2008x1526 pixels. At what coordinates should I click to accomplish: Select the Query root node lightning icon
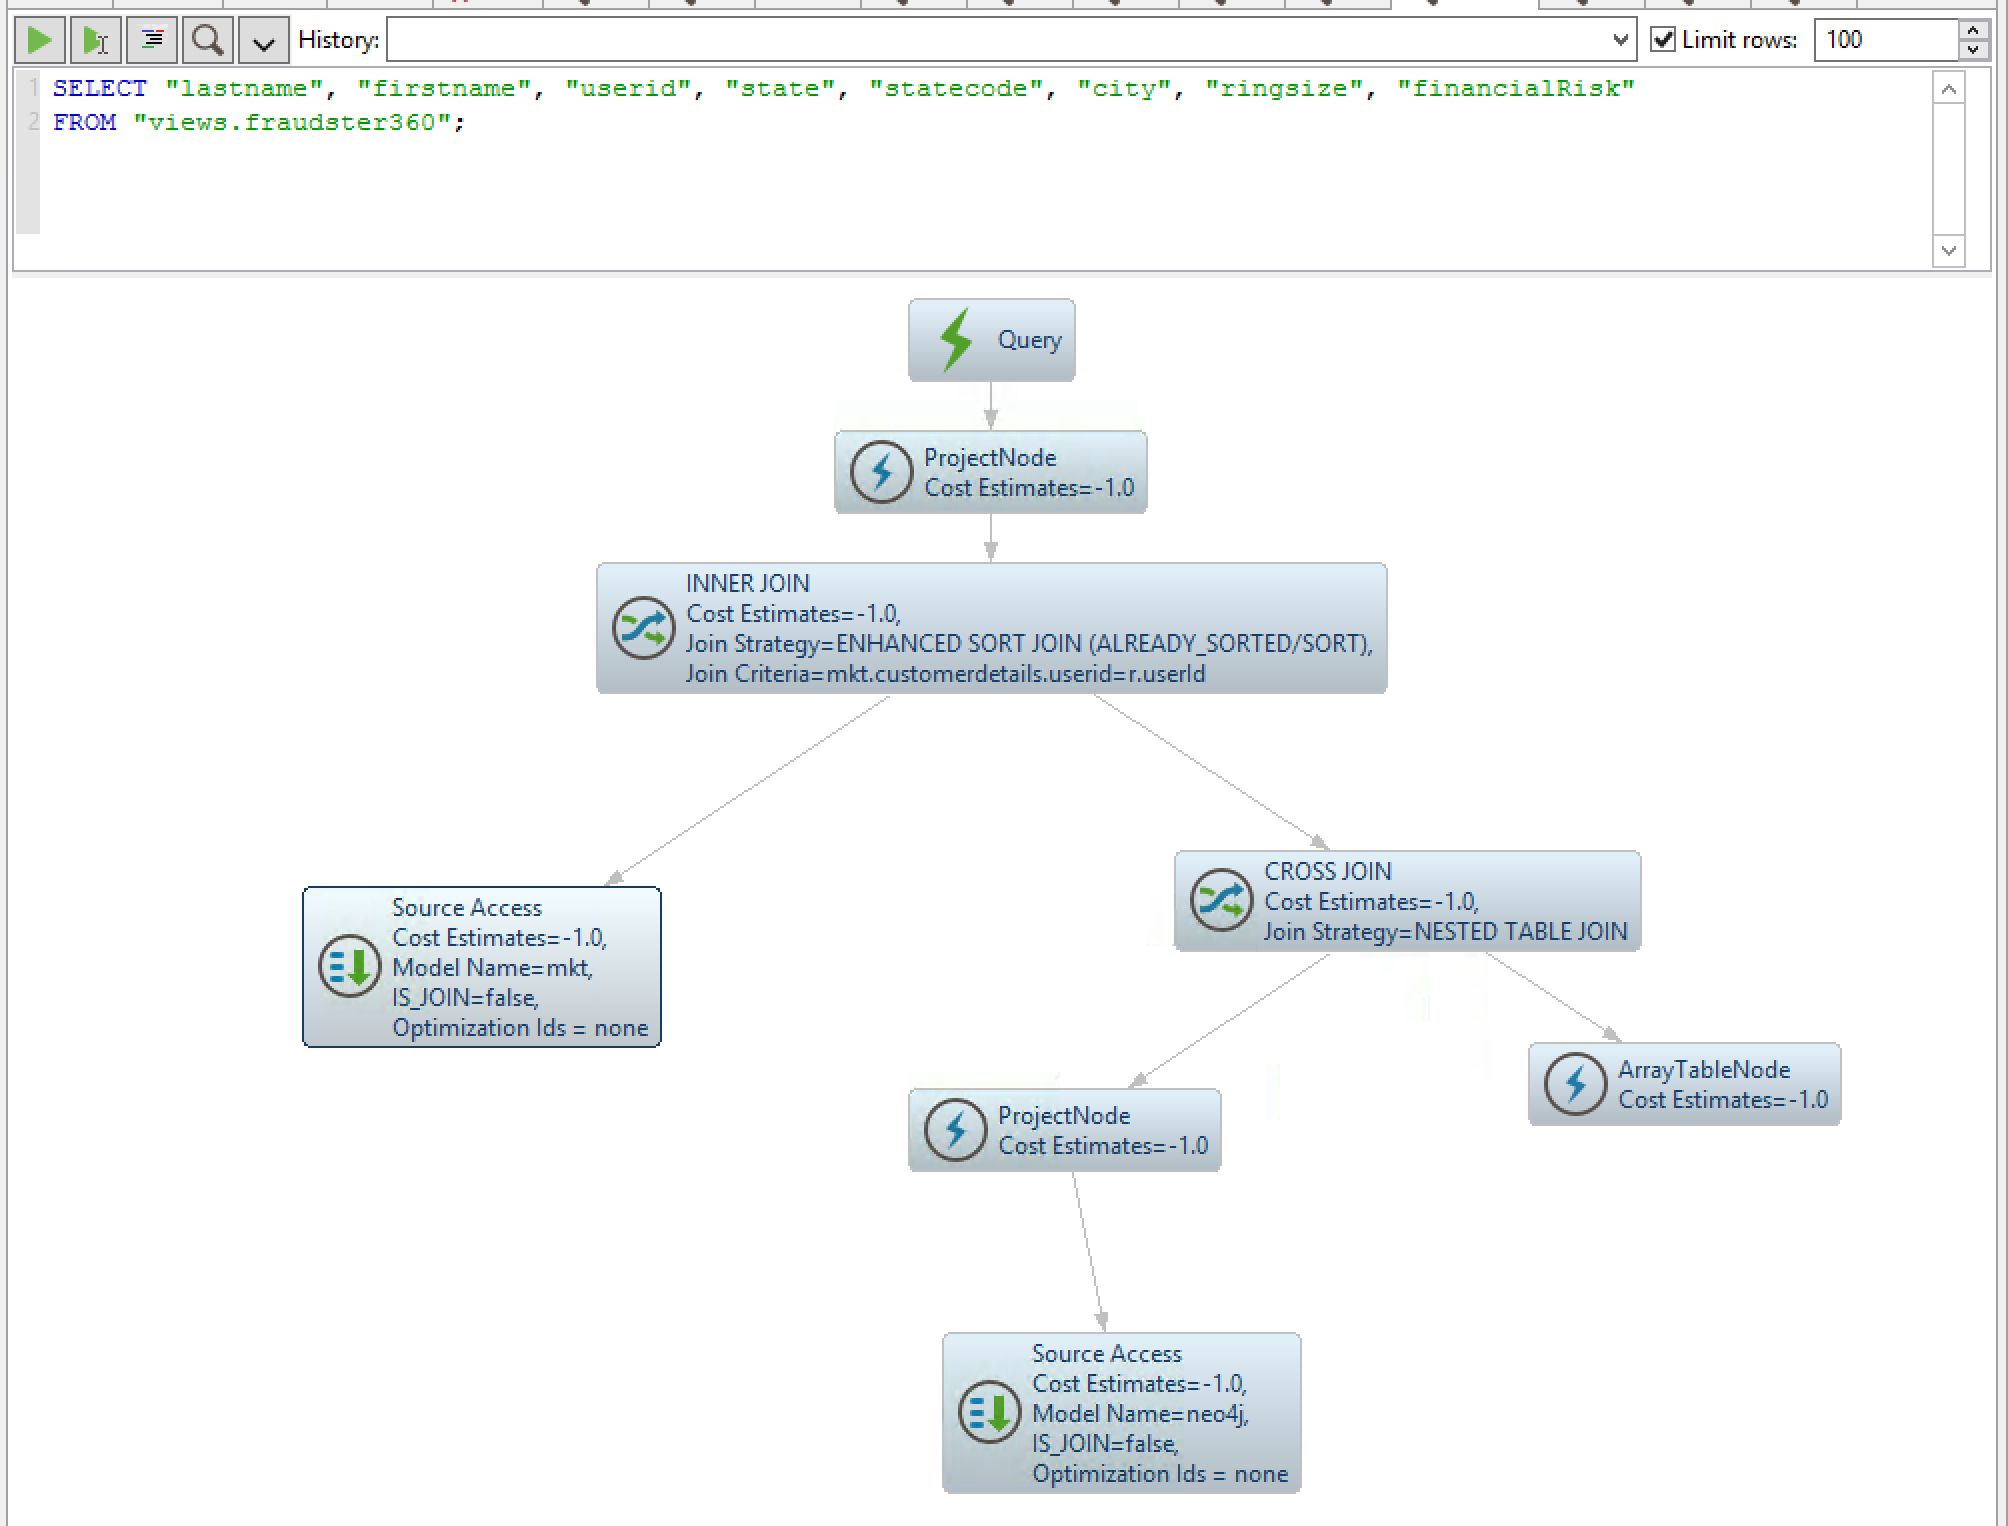[956, 340]
